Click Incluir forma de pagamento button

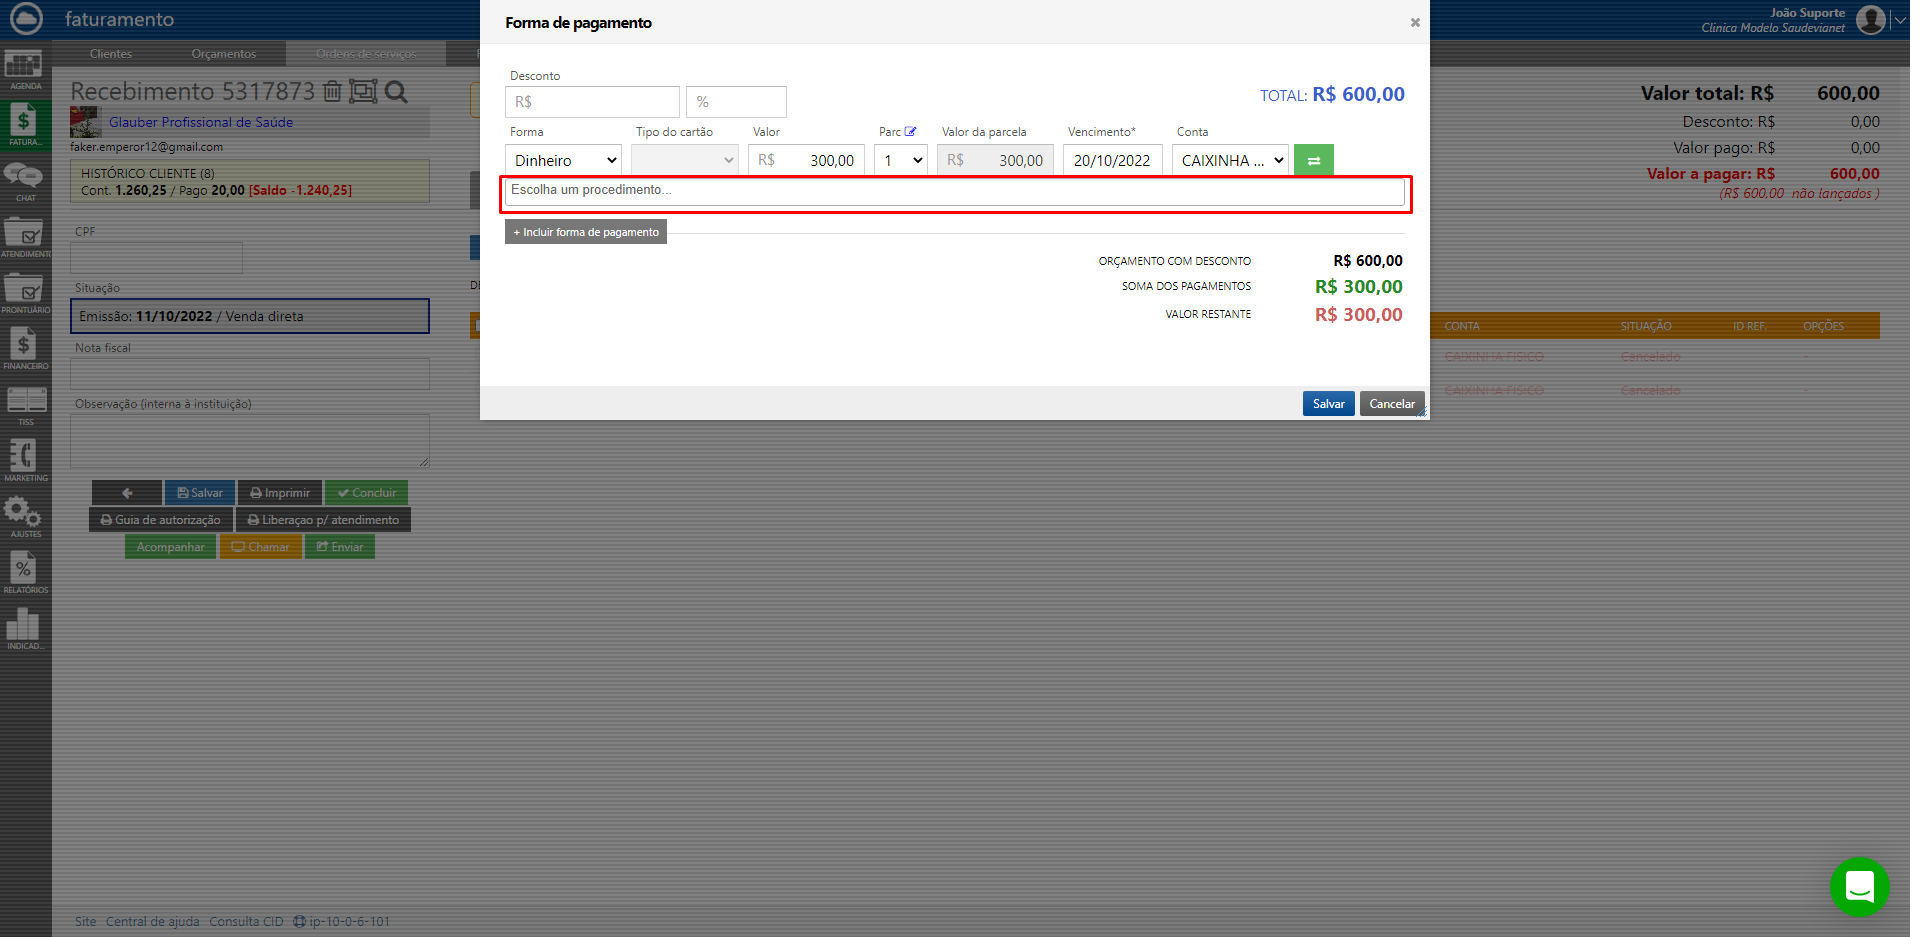pos(586,232)
